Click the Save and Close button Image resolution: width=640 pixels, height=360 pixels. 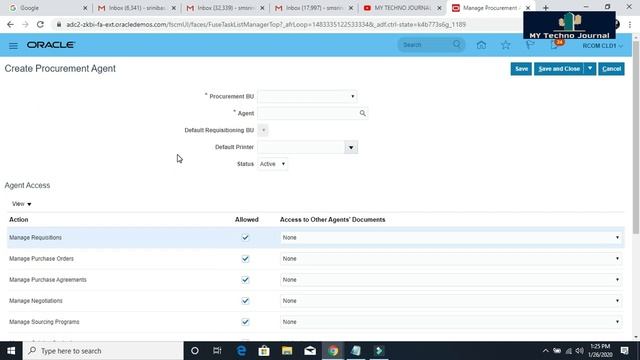click(x=559, y=69)
